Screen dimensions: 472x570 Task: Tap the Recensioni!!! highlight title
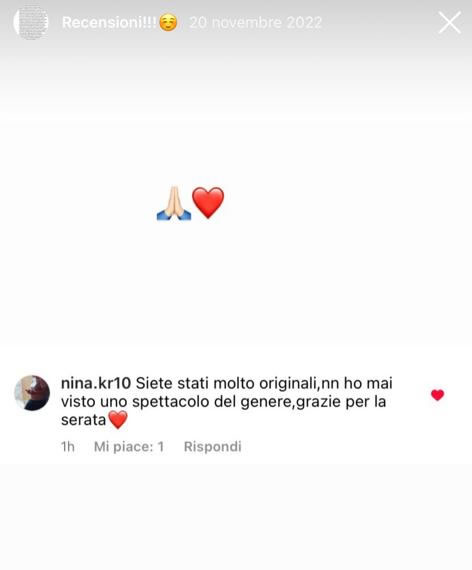[x=109, y=23]
